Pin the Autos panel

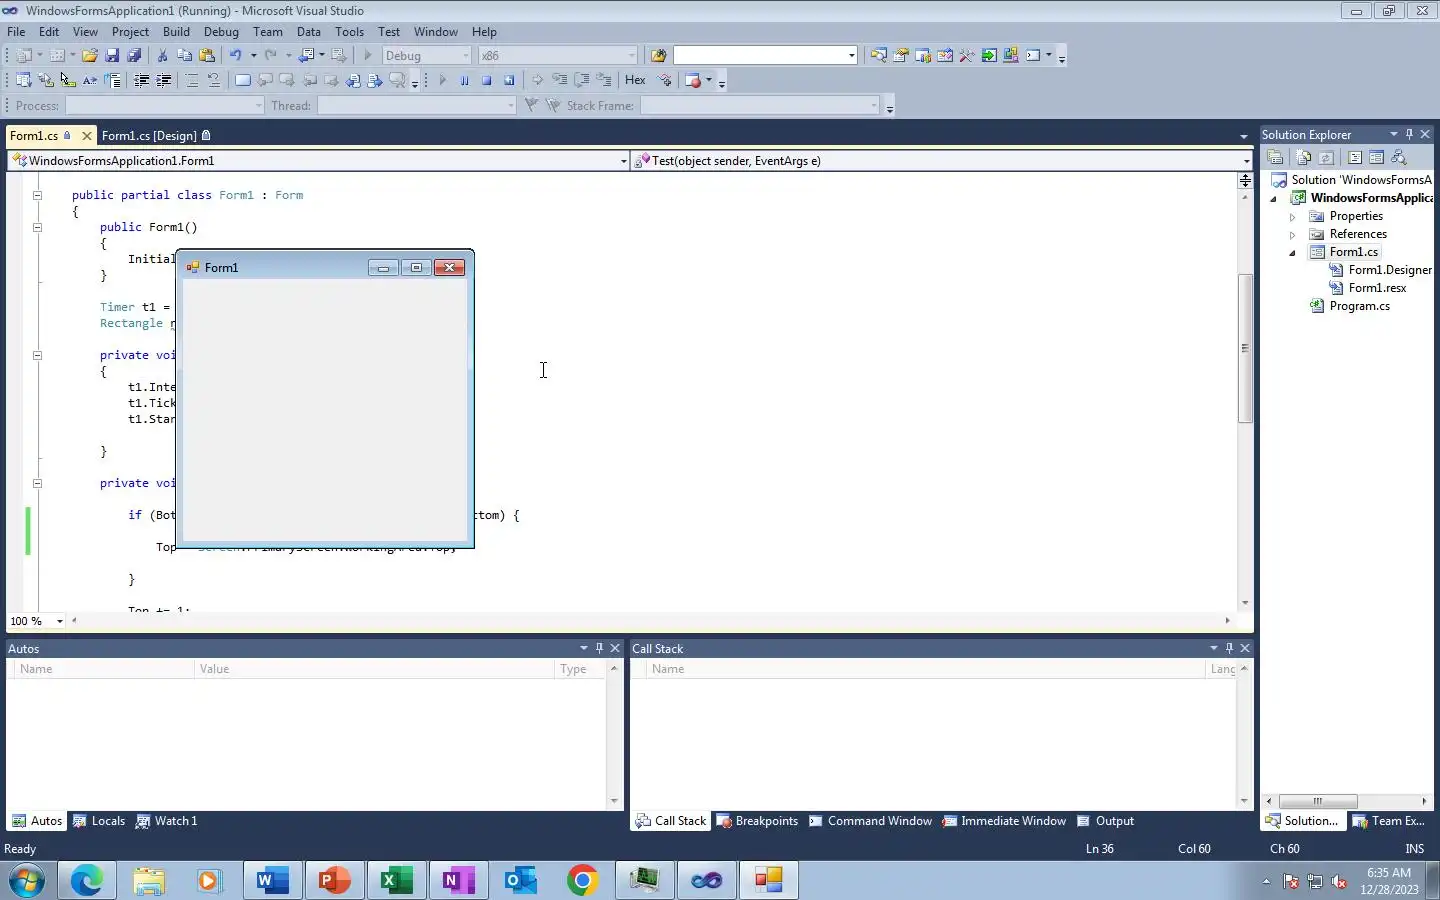pos(599,648)
